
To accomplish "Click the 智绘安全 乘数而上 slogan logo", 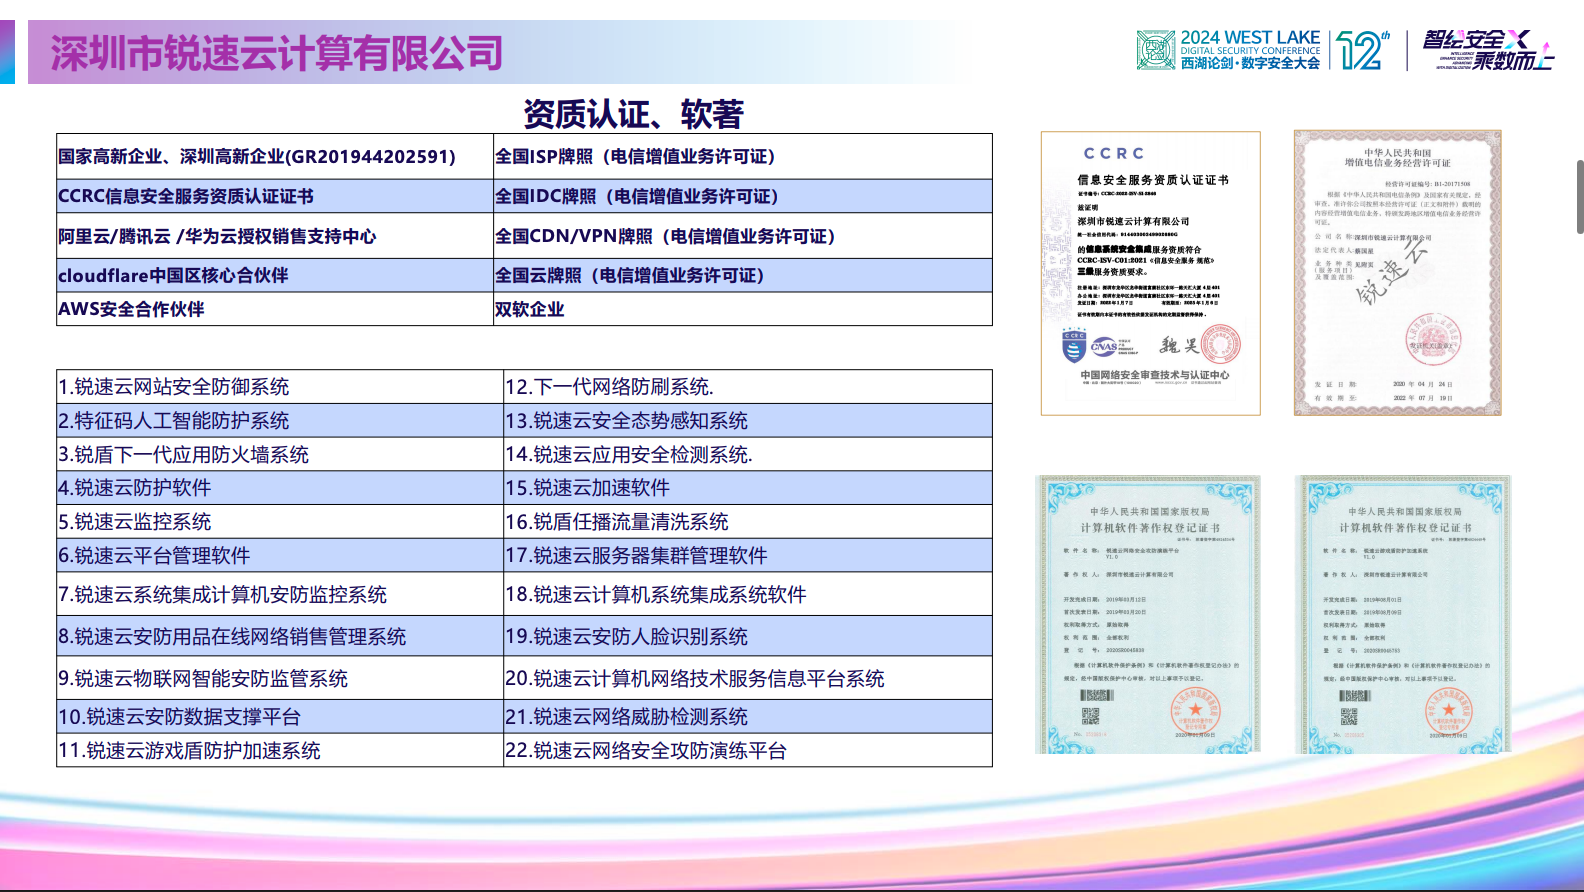I will tap(1487, 50).
